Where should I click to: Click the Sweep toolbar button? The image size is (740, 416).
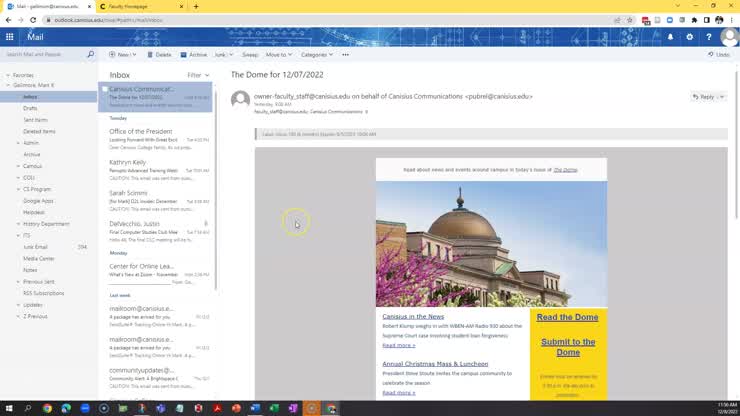pyautogui.click(x=250, y=55)
